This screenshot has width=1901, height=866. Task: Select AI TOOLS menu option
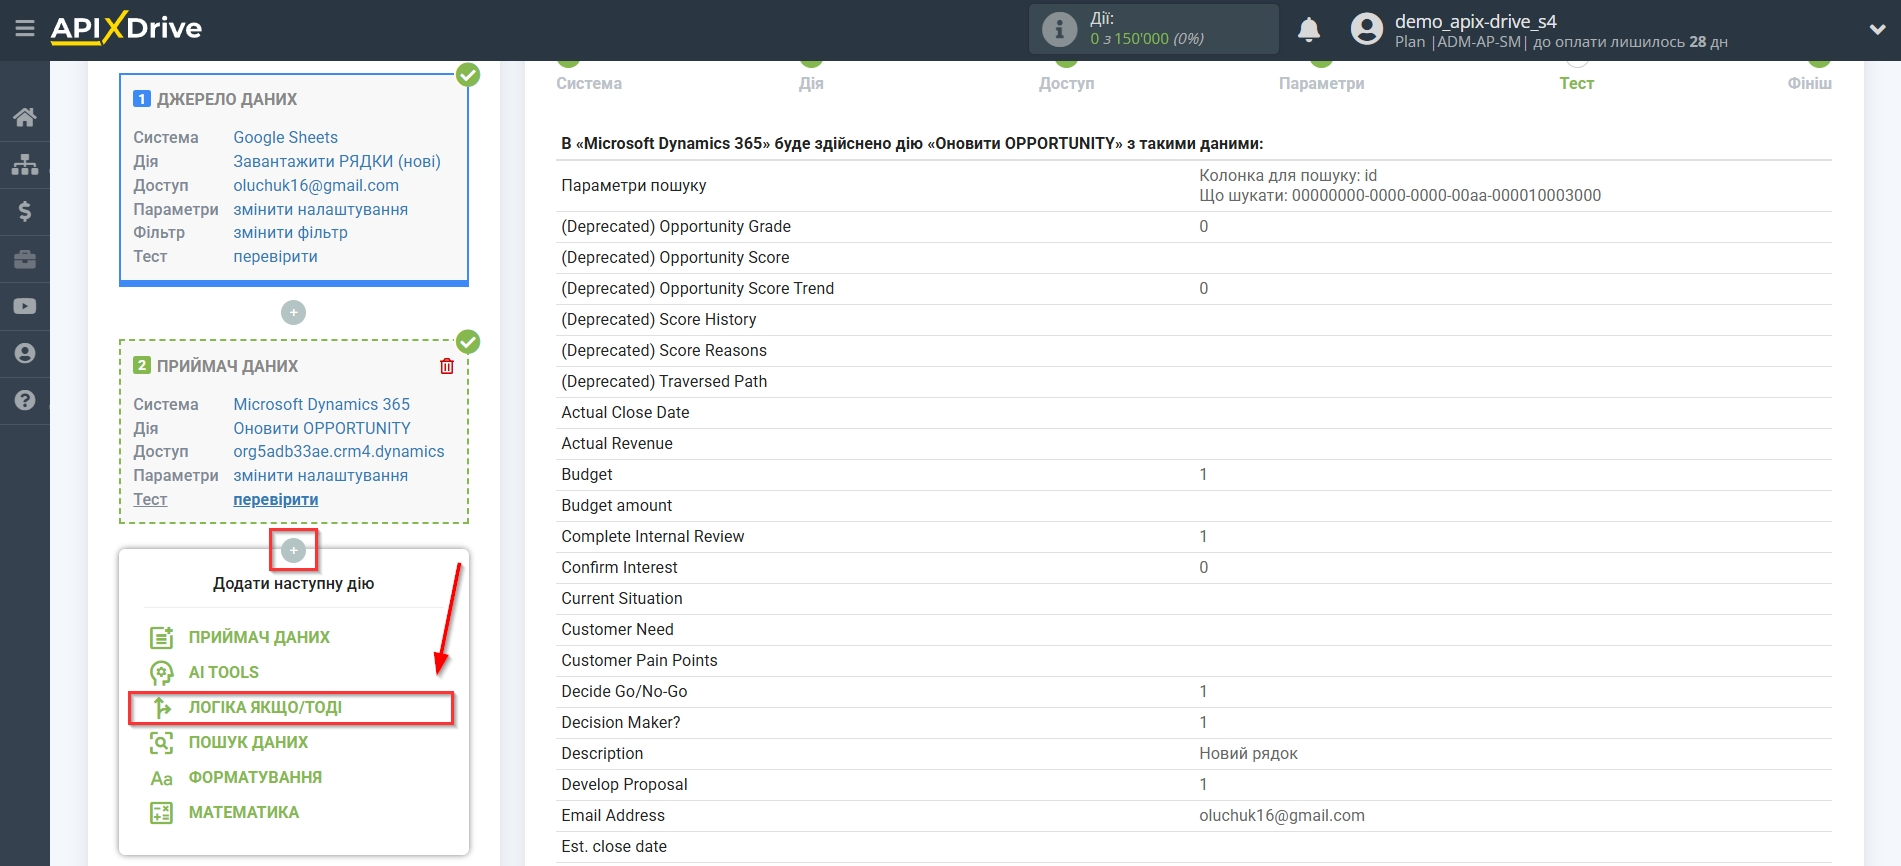click(x=224, y=672)
